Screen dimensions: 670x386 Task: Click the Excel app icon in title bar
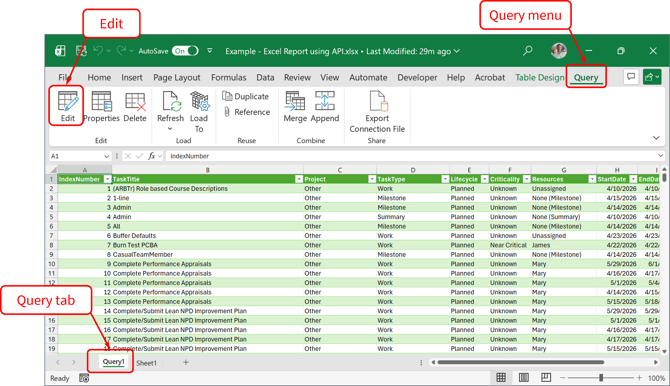tap(60, 51)
